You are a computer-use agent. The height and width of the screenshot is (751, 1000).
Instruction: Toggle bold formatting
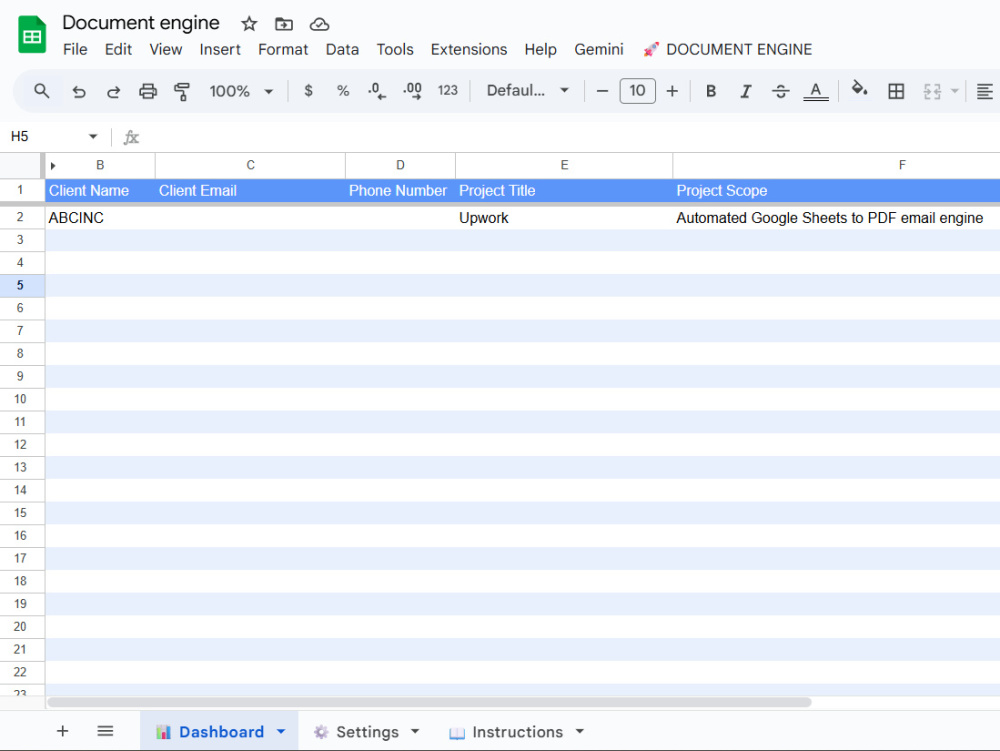(711, 91)
